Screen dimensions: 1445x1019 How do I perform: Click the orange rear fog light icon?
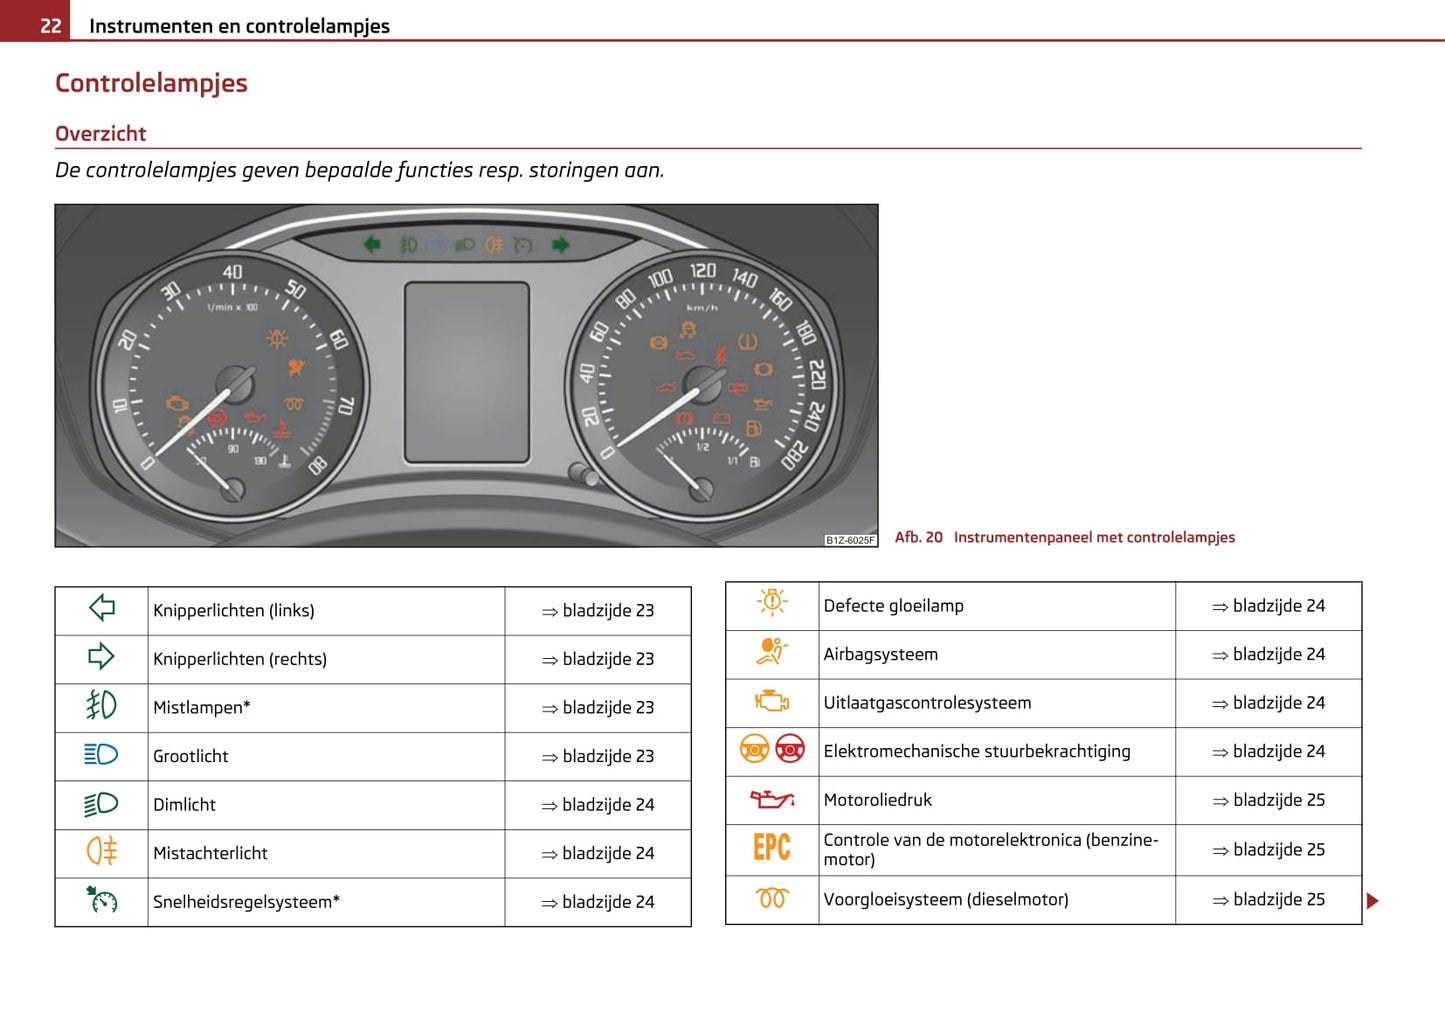click(x=102, y=852)
